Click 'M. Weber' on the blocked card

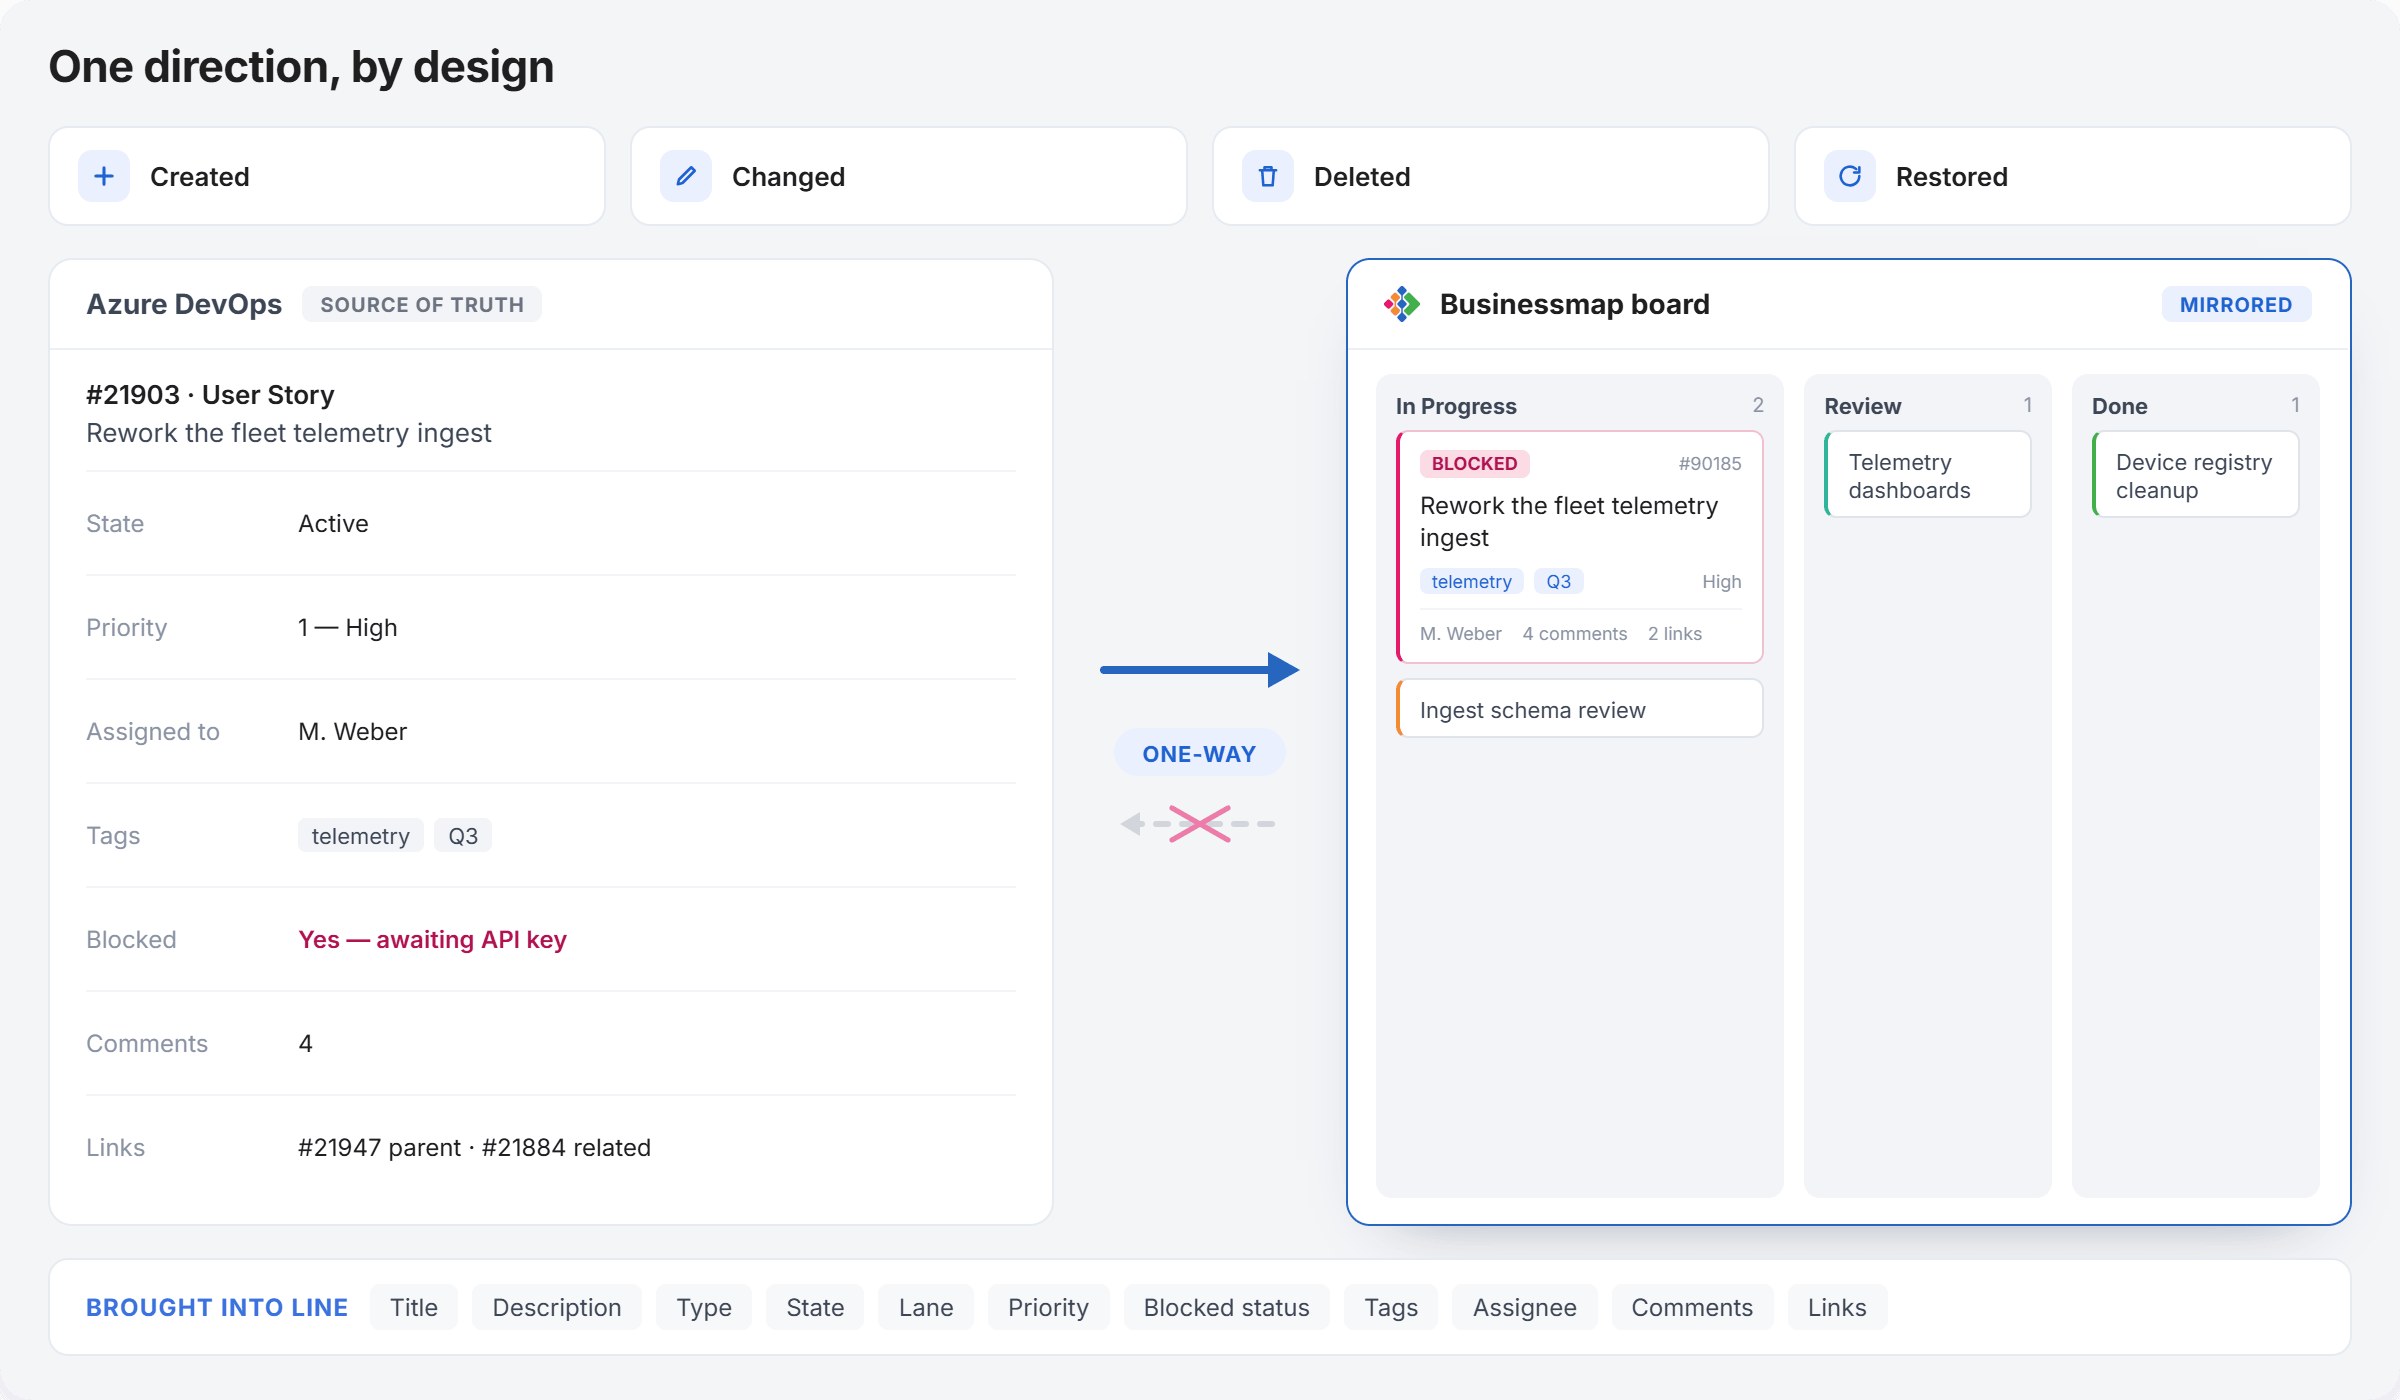(1461, 634)
